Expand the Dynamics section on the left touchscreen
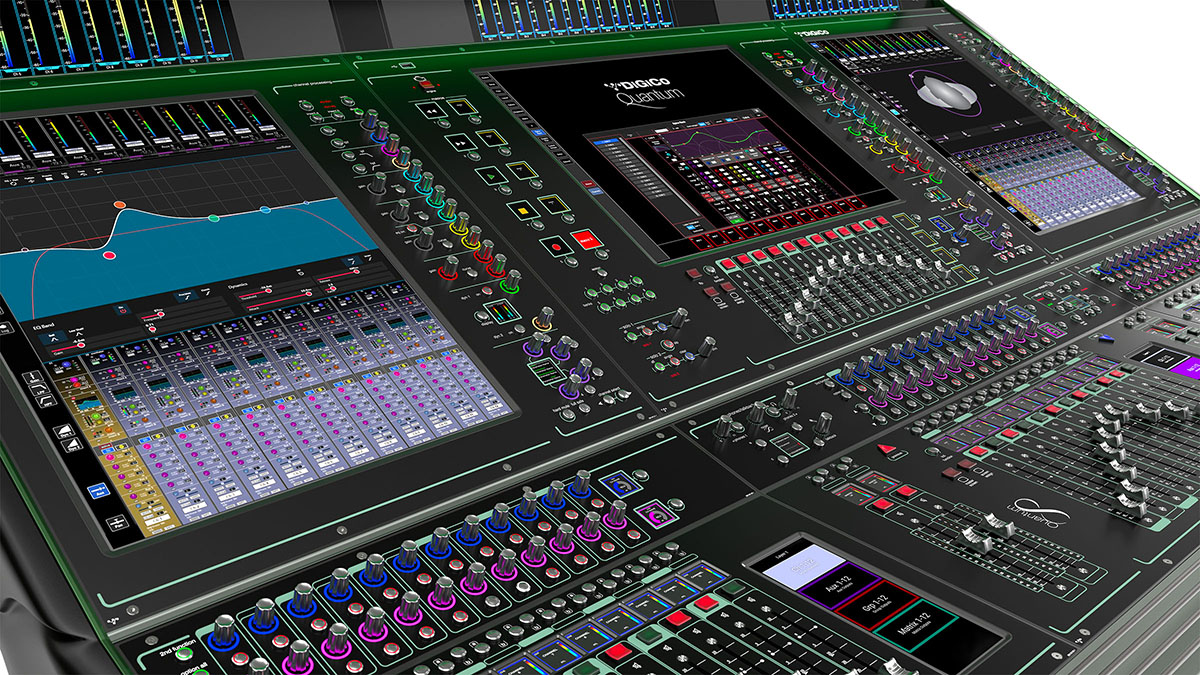 (238, 285)
